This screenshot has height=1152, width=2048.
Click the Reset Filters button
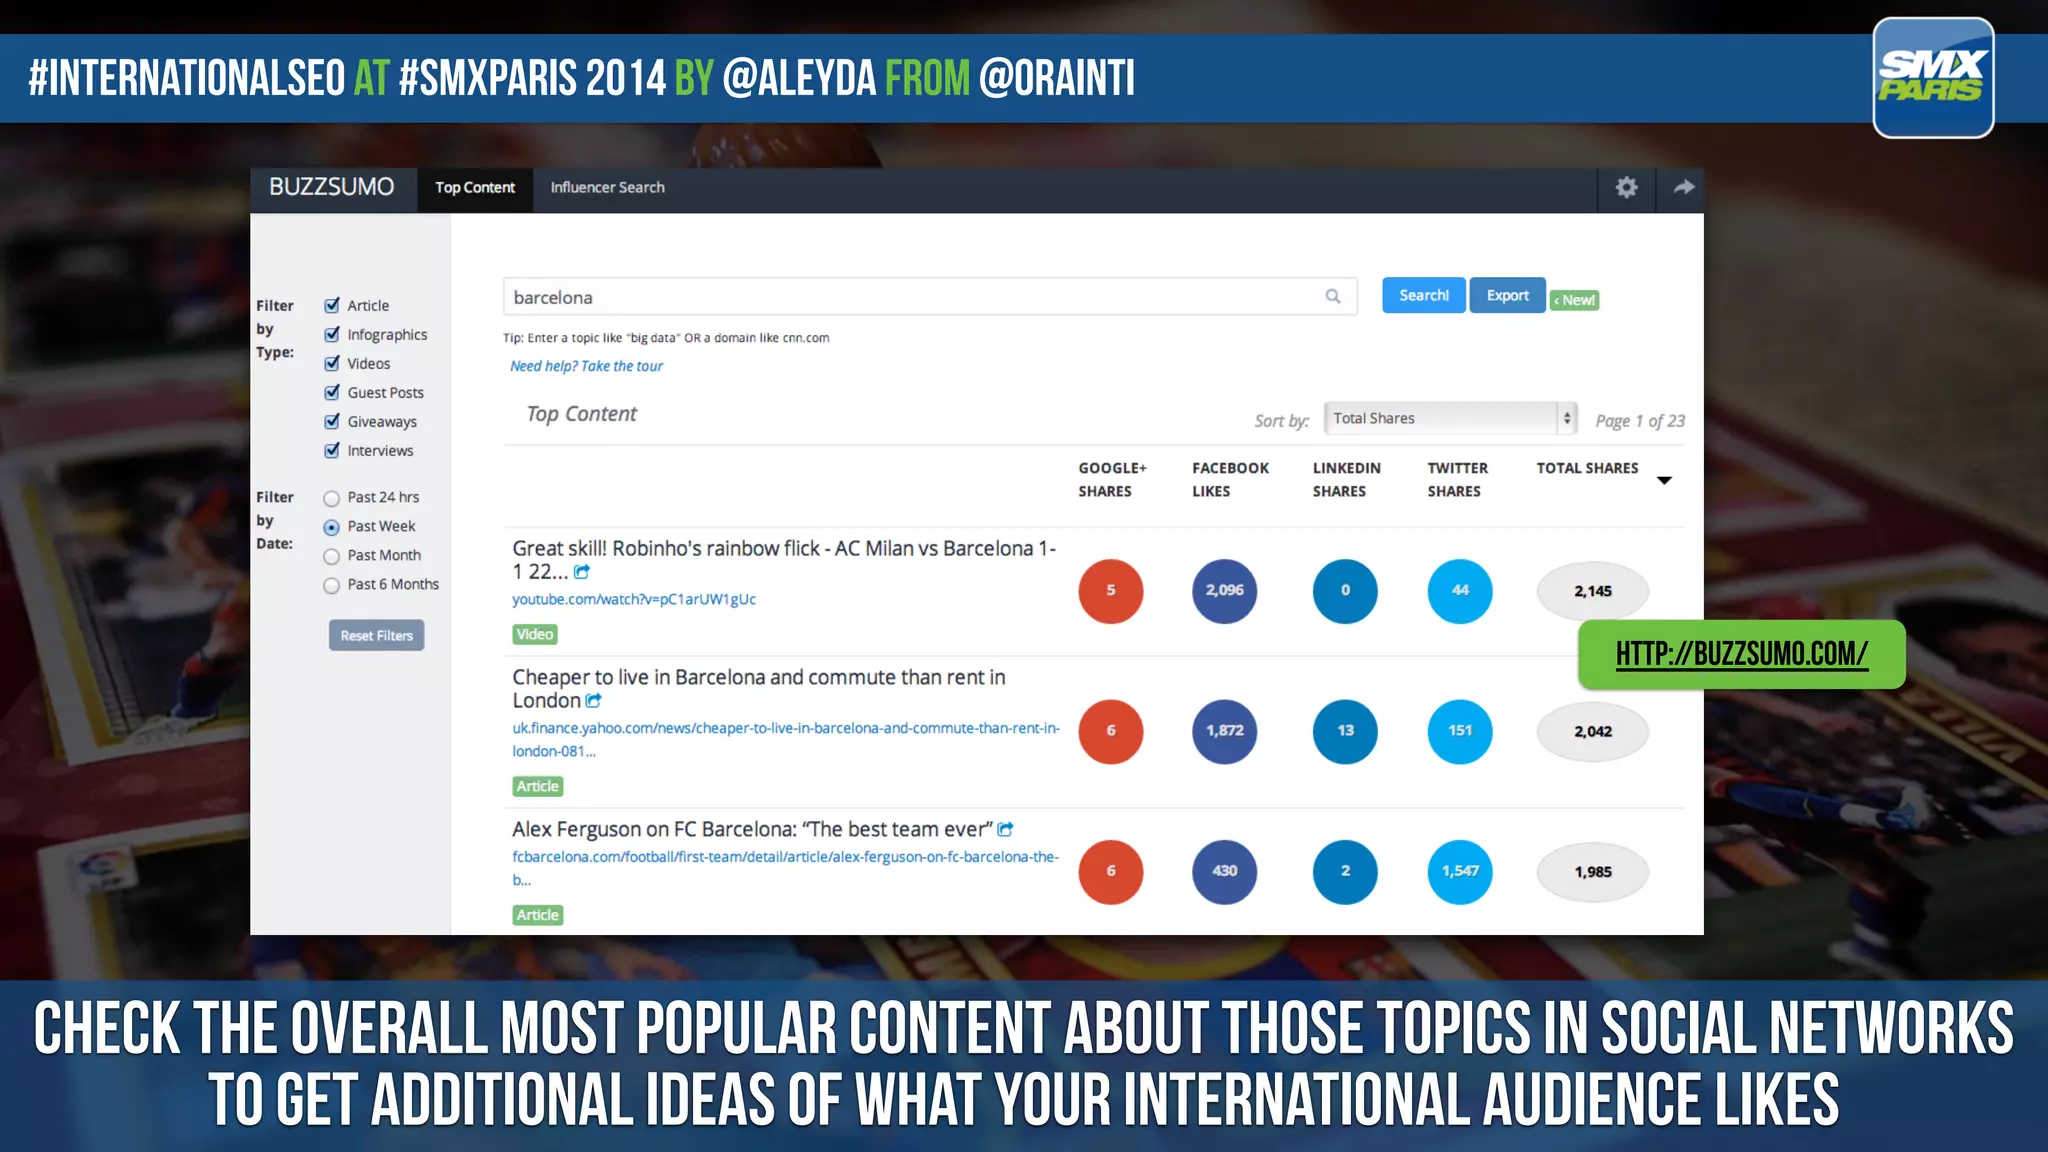coord(376,635)
